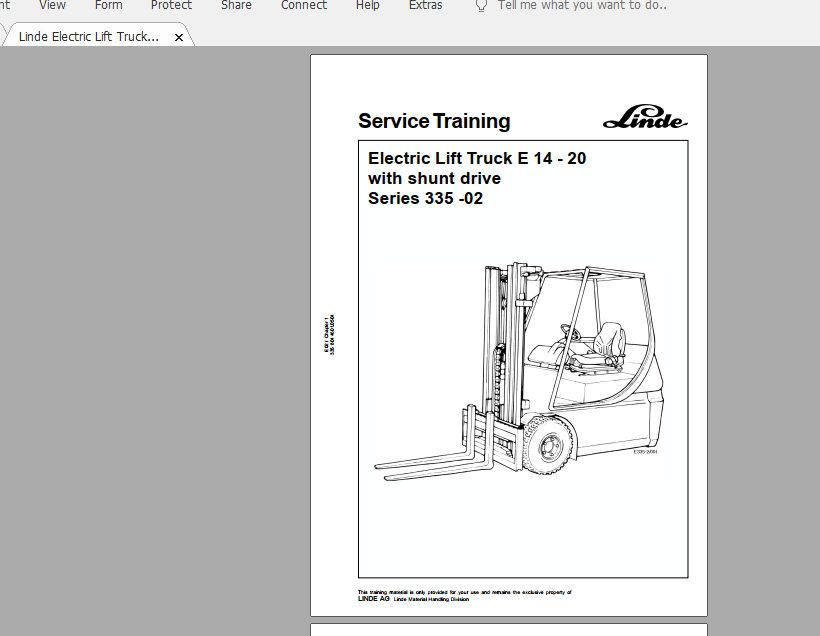Open the View menu
Image resolution: width=820 pixels, height=636 pixels.
(x=52, y=5)
